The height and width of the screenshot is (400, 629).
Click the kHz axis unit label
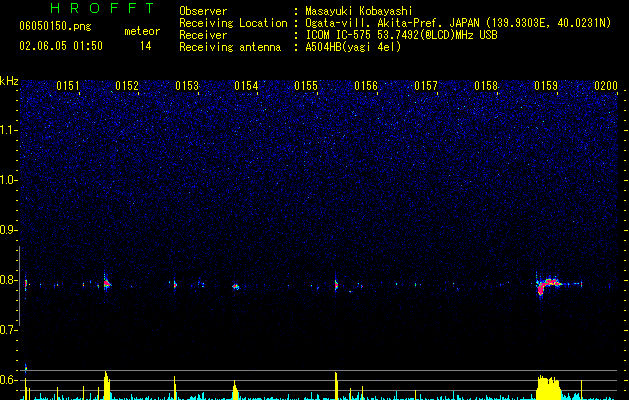click(9, 81)
